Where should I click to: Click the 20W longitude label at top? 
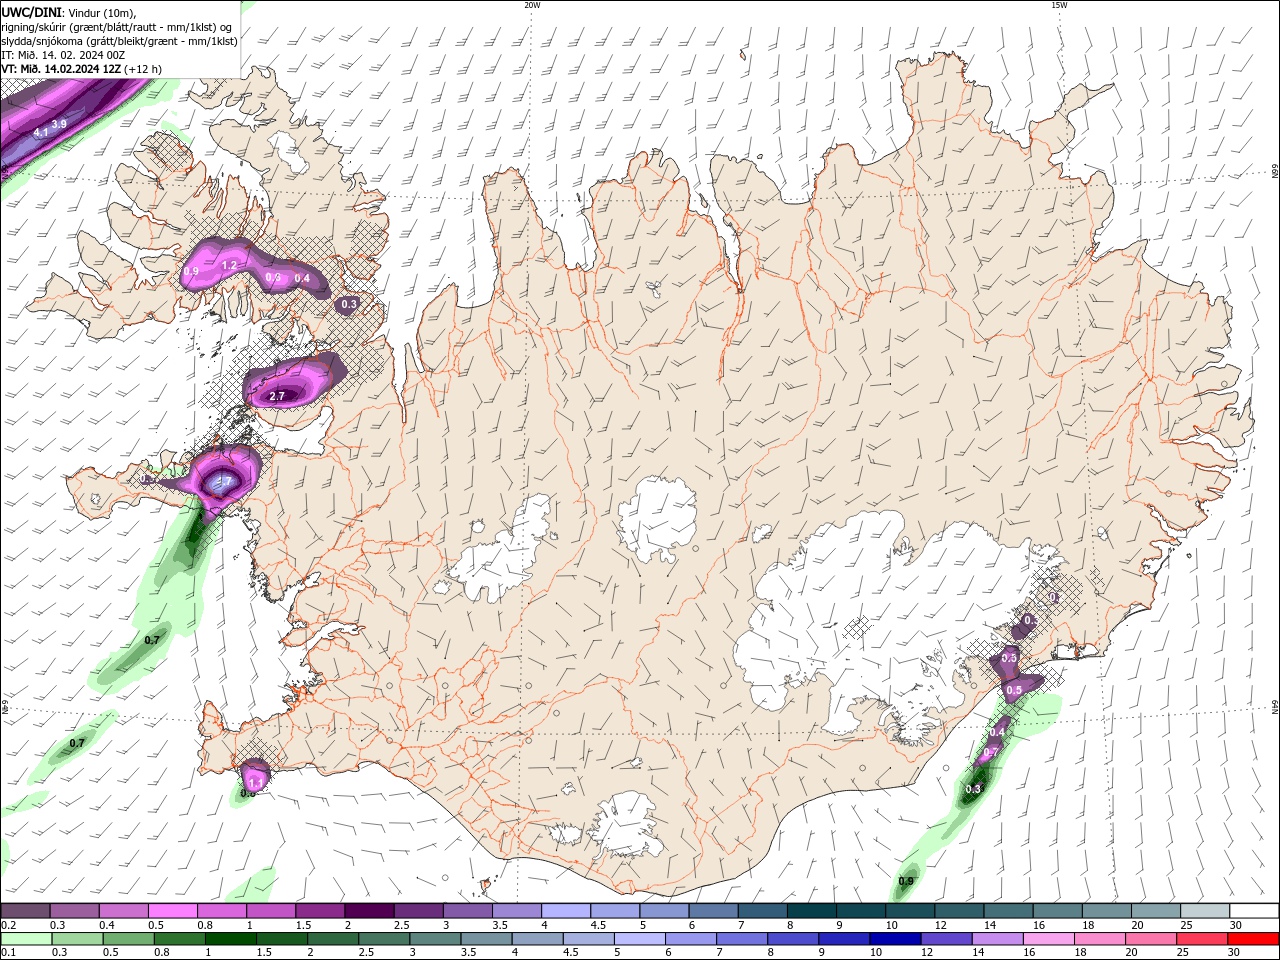coord(532,5)
